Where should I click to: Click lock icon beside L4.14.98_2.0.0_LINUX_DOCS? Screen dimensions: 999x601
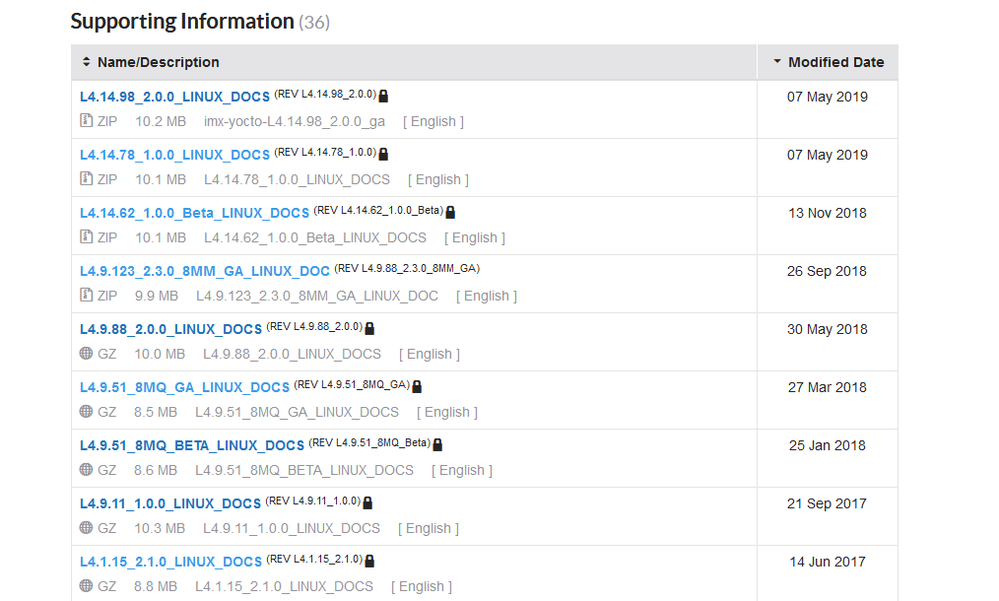(384, 96)
